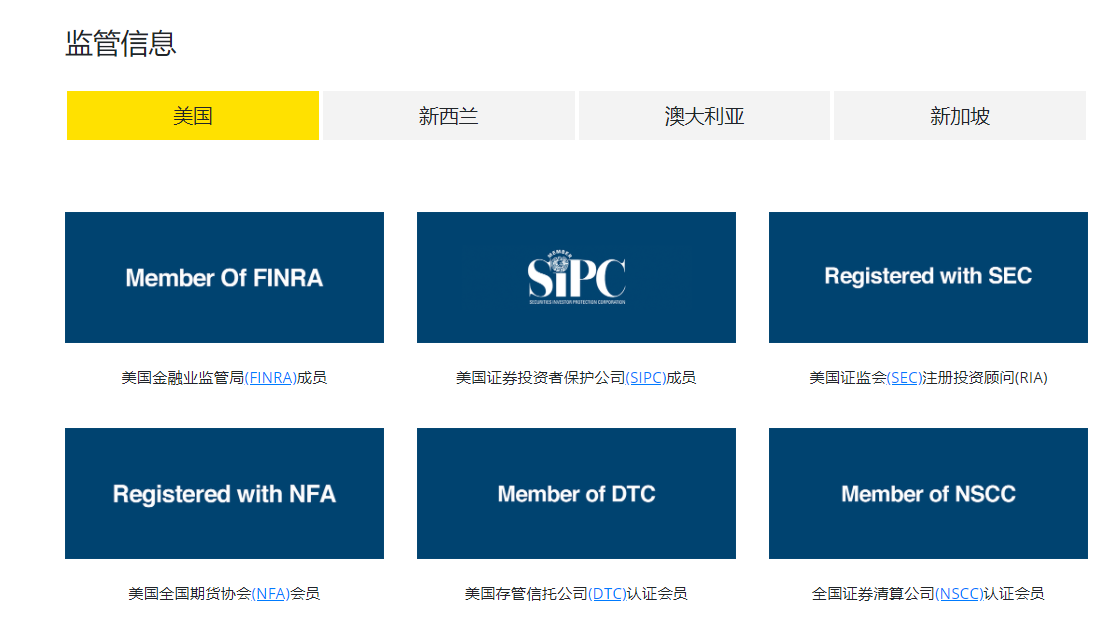
Task: Click the 注册投资顾问(RIA) text
Action: point(985,378)
